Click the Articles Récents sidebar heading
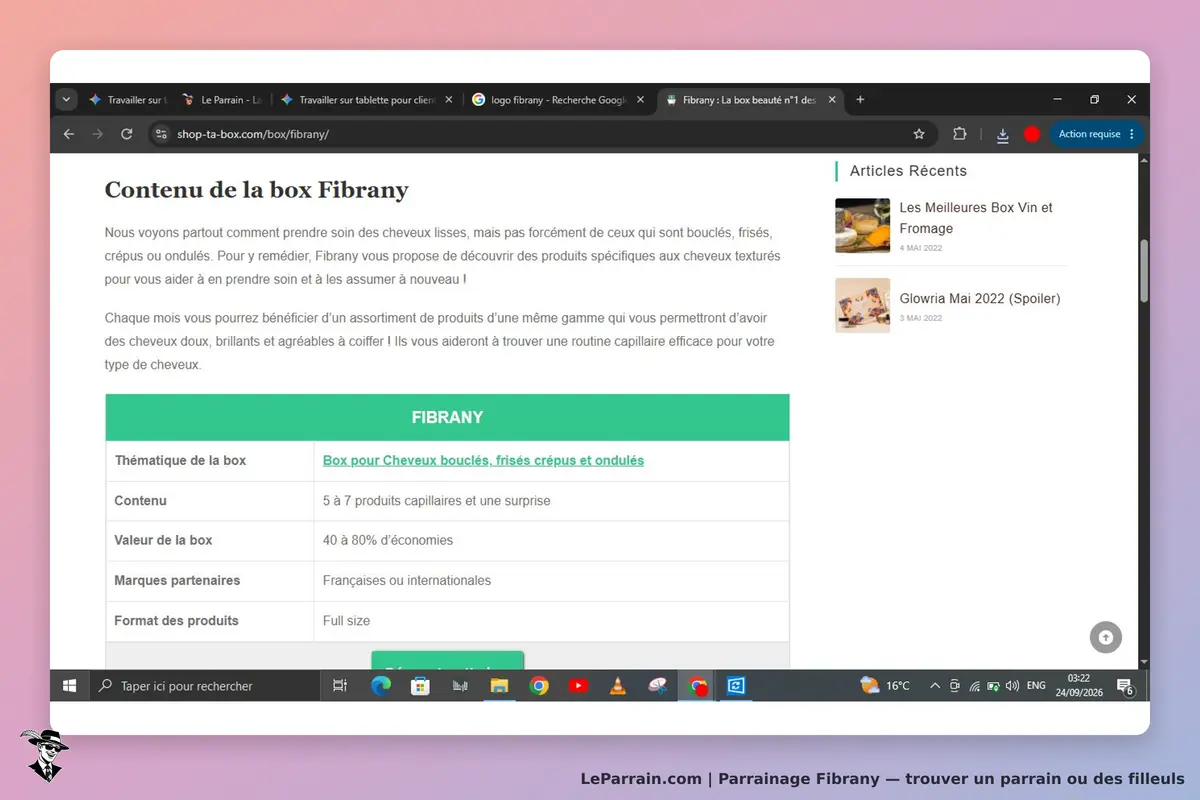Viewport: 1200px width, 800px height. pos(908,171)
